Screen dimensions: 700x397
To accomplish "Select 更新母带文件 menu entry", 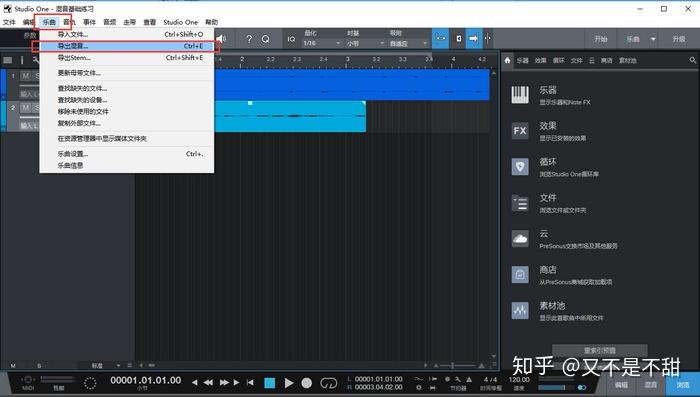I will [127, 73].
